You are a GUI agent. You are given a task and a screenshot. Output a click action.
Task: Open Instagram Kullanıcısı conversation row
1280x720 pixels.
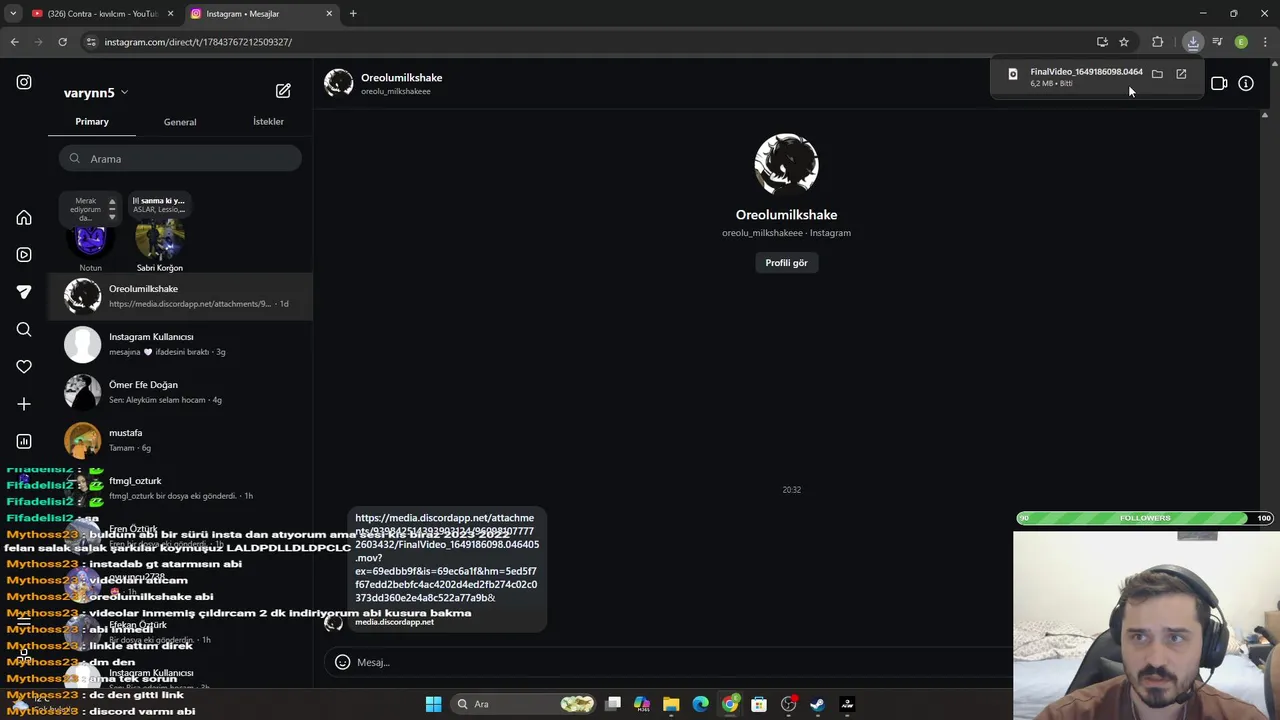[180, 344]
